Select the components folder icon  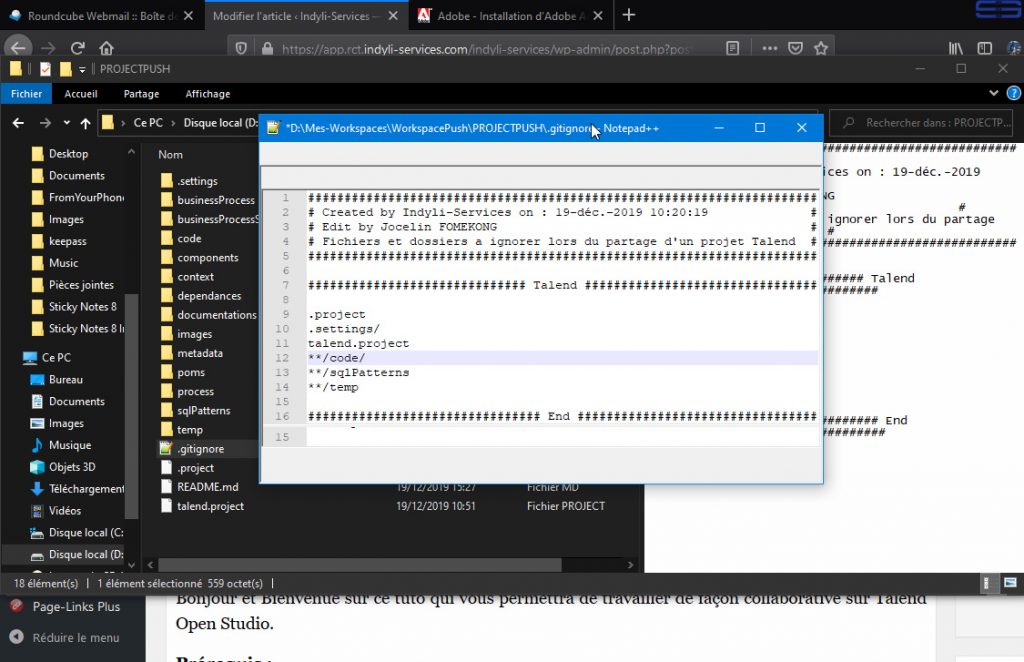[167, 257]
